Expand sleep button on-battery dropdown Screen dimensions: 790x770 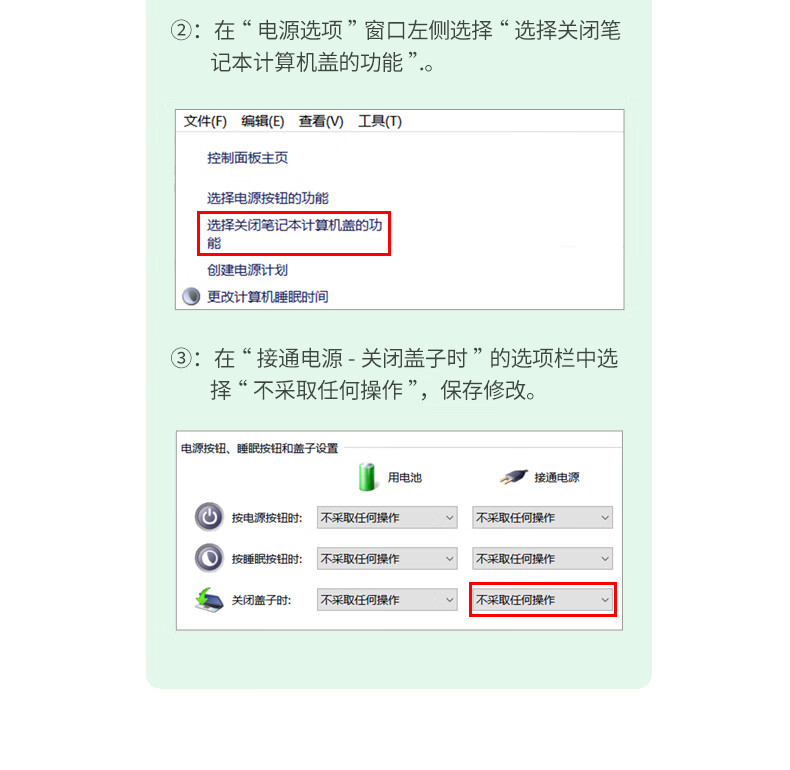(387, 559)
